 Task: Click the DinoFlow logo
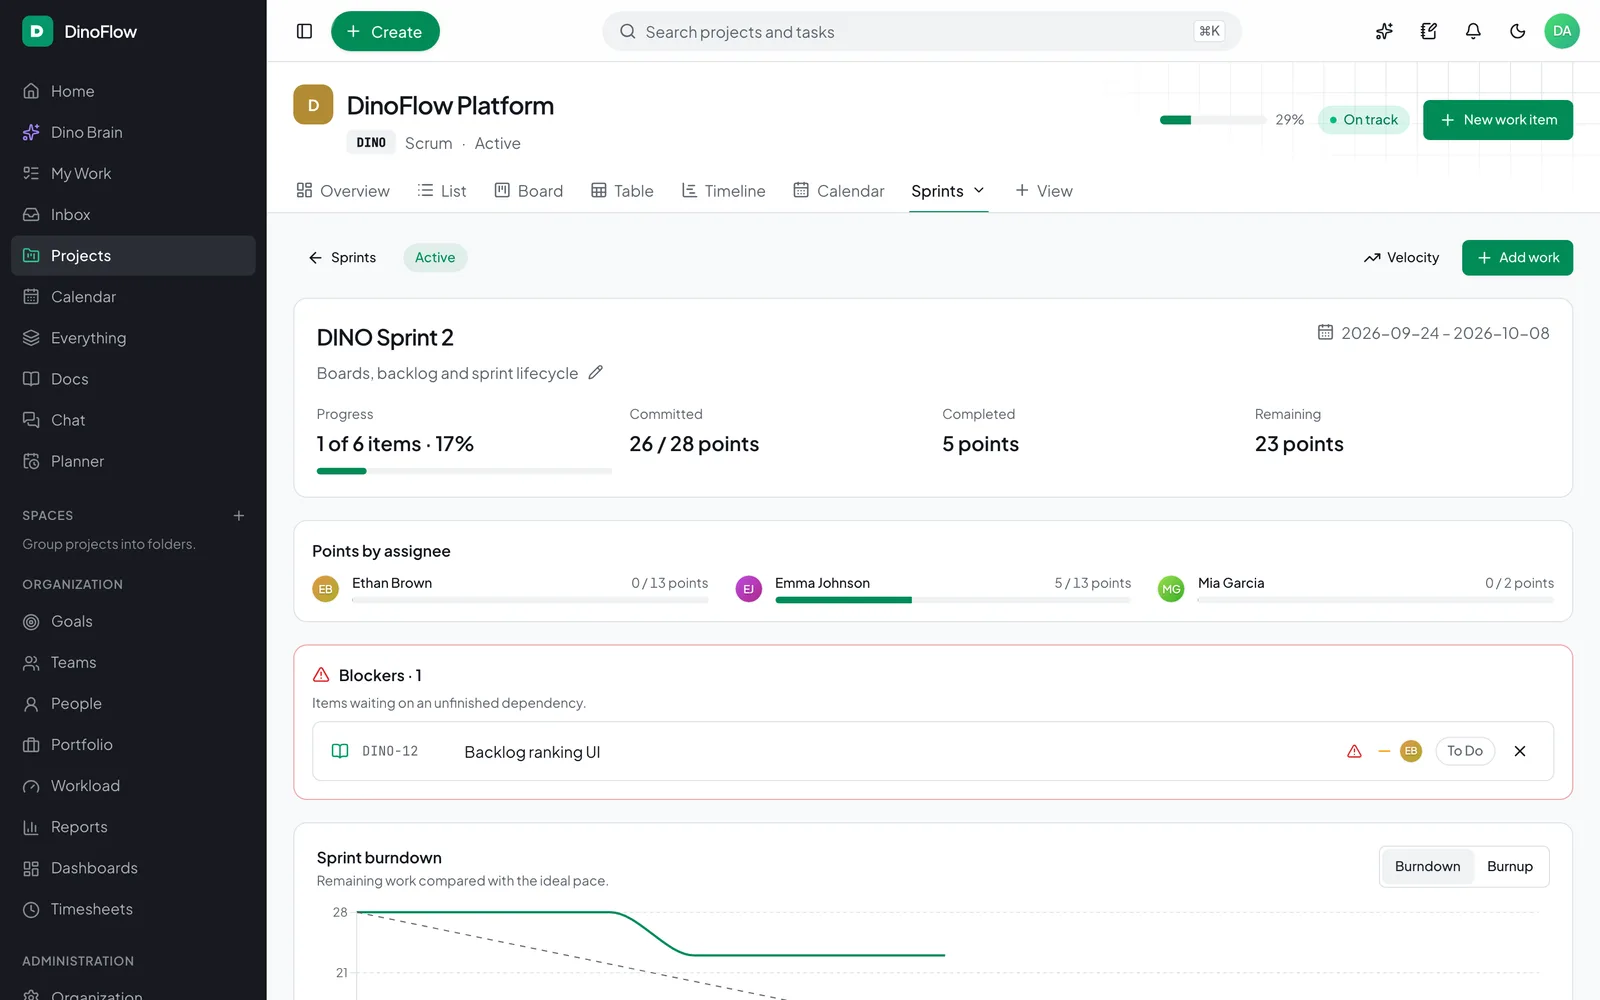[x=37, y=31]
